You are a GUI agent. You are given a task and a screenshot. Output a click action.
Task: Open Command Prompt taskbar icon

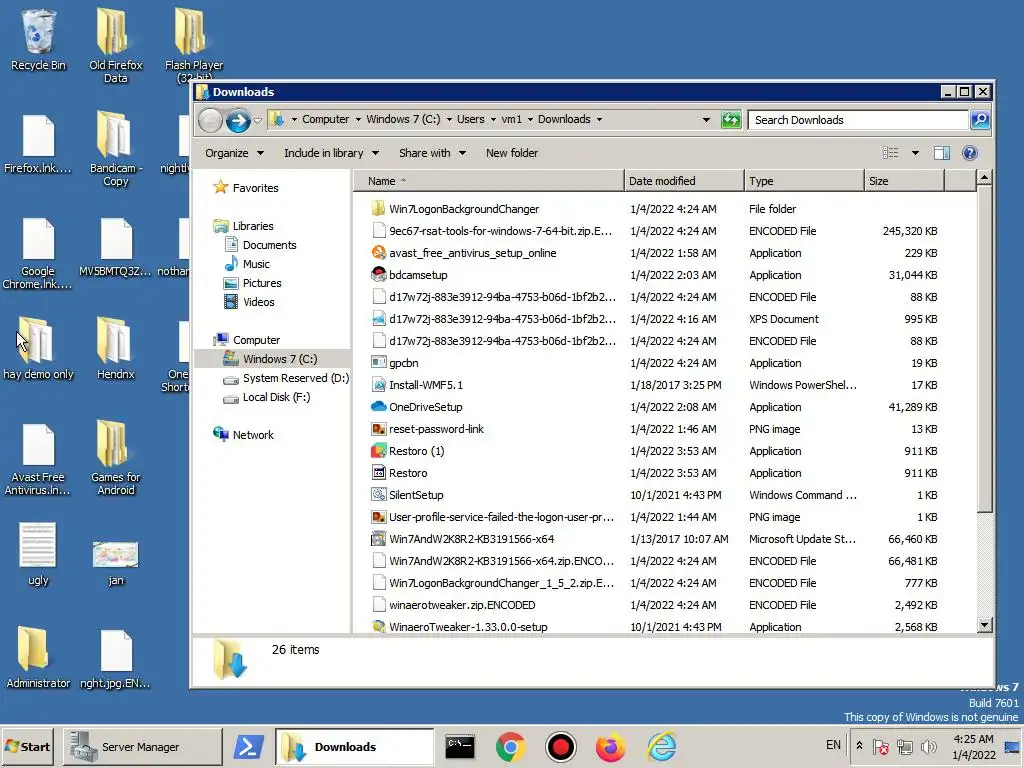pyautogui.click(x=460, y=746)
